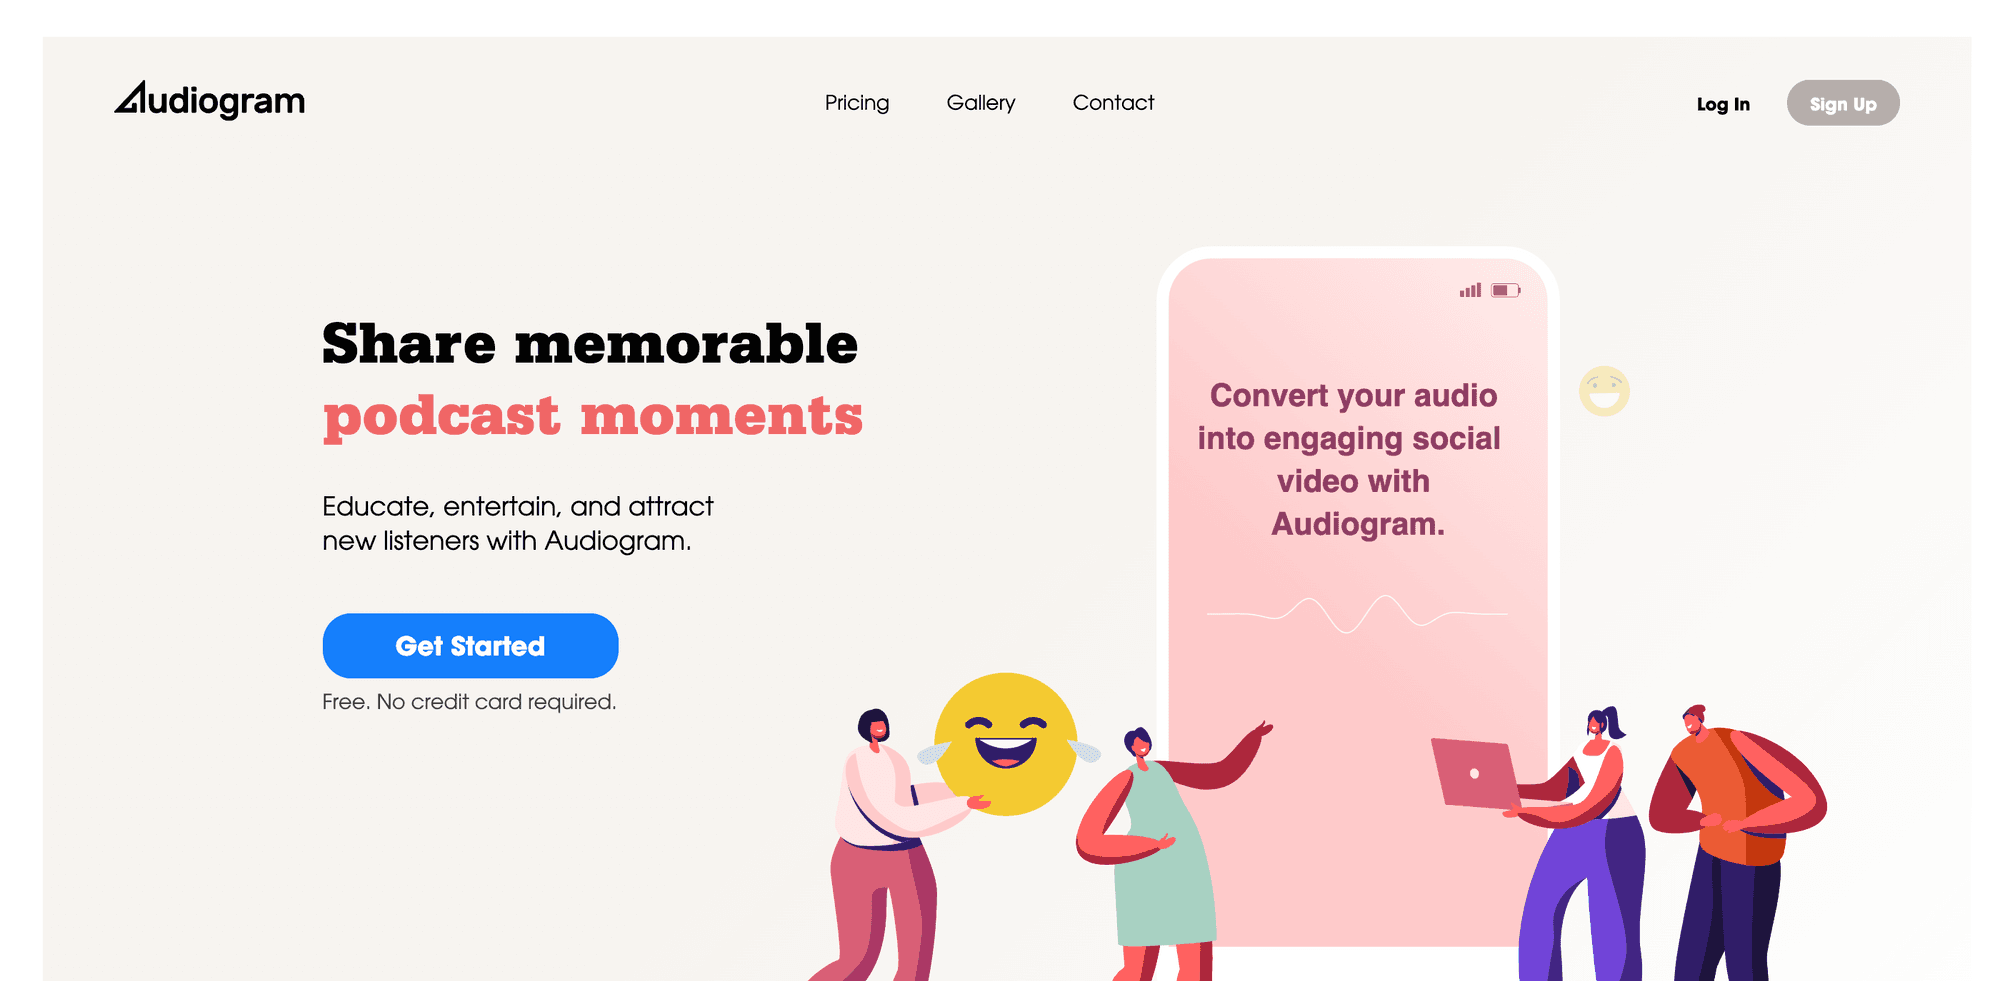This screenshot has height=981, width=2000.
Task: Click the Sign Up button
Action: click(x=1843, y=103)
